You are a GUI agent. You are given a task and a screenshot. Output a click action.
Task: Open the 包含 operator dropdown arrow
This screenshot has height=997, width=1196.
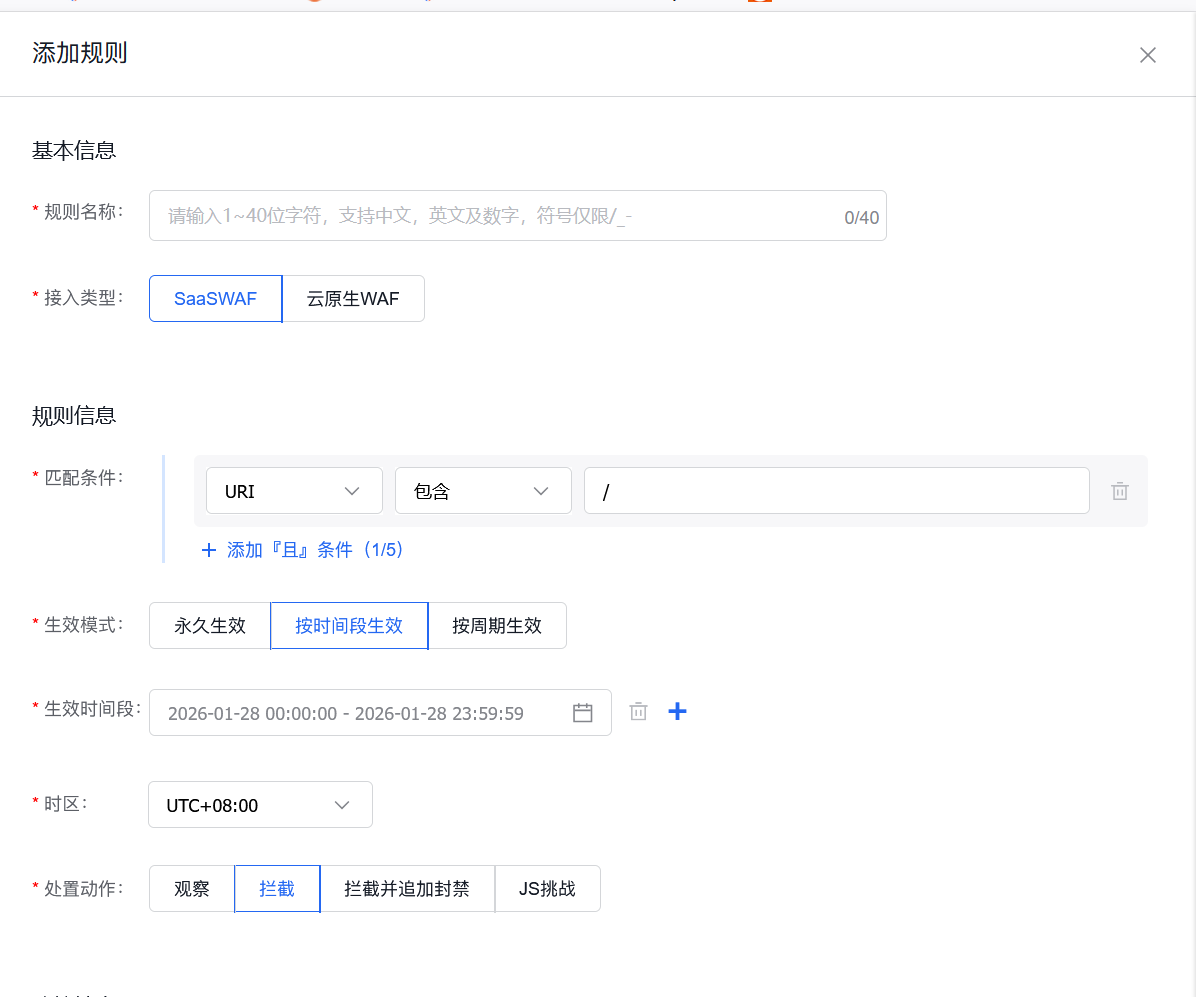[x=540, y=490]
